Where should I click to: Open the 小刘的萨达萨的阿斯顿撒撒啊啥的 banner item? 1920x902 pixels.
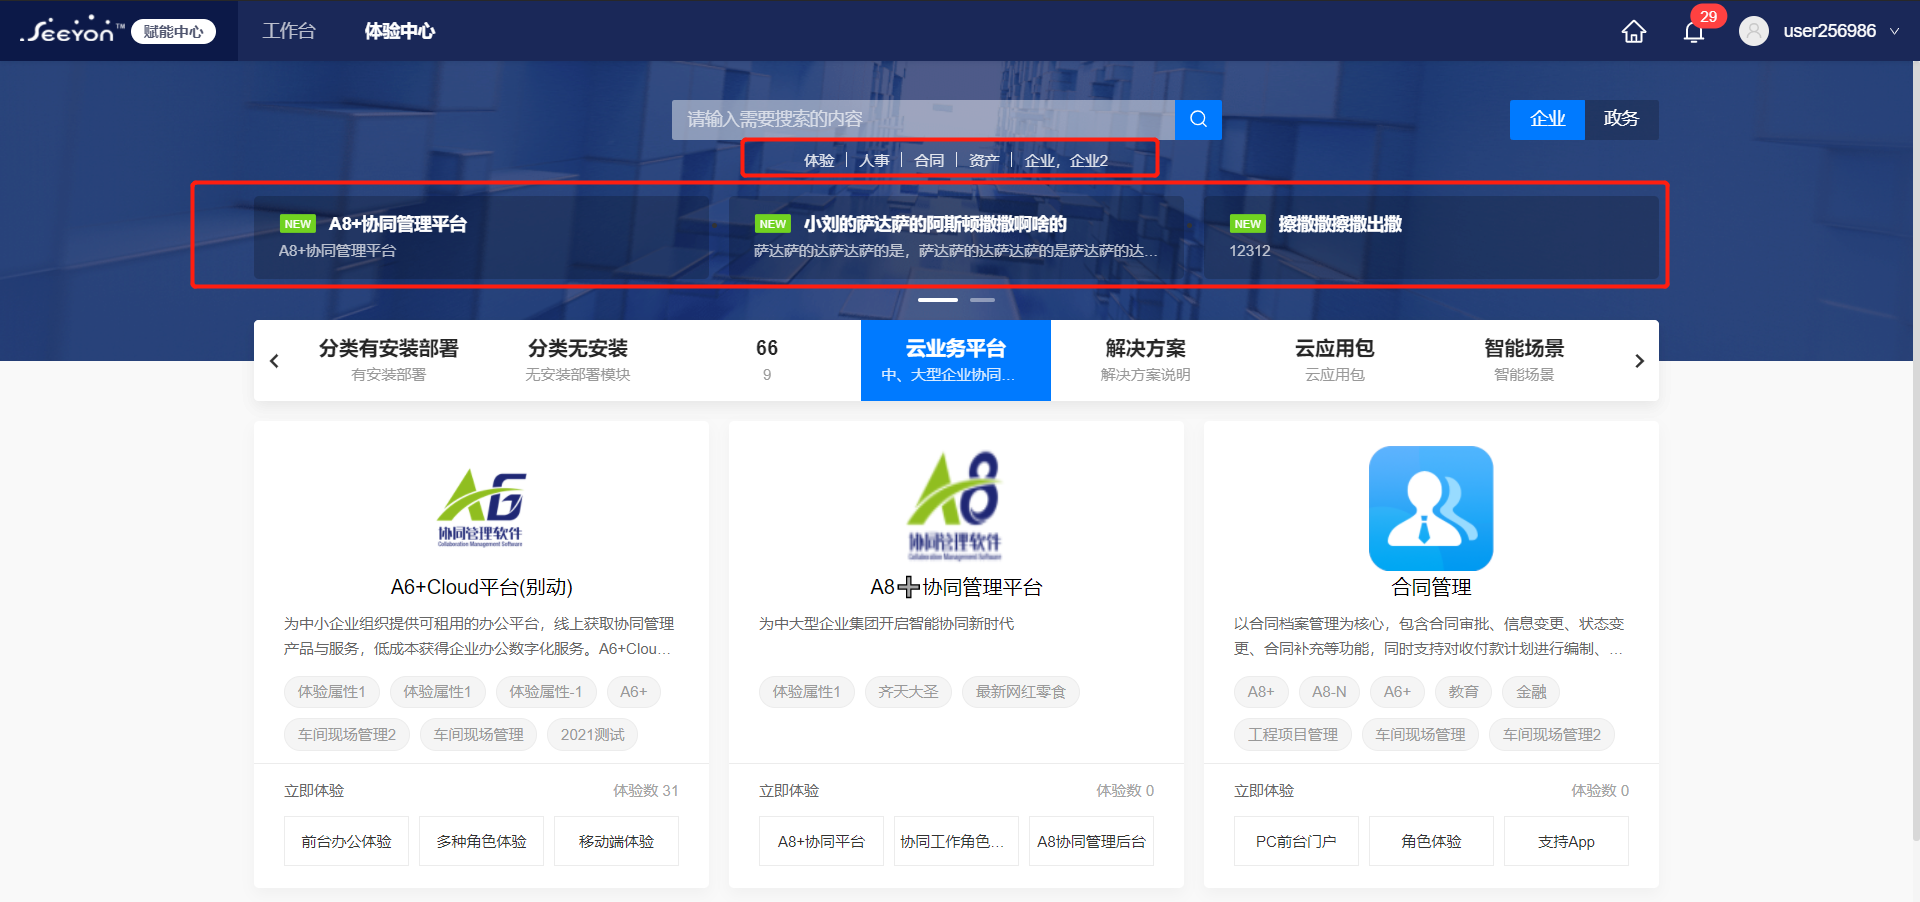956,237
